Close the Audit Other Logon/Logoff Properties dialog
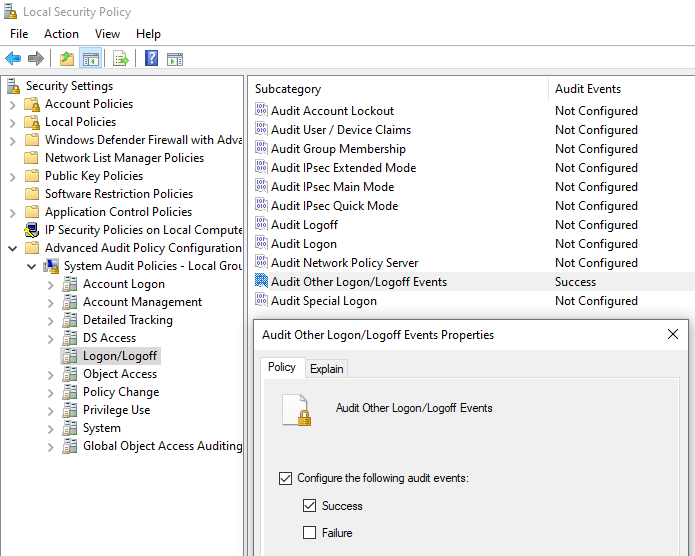This screenshot has width=695, height=556. click(x=673, y=335)
